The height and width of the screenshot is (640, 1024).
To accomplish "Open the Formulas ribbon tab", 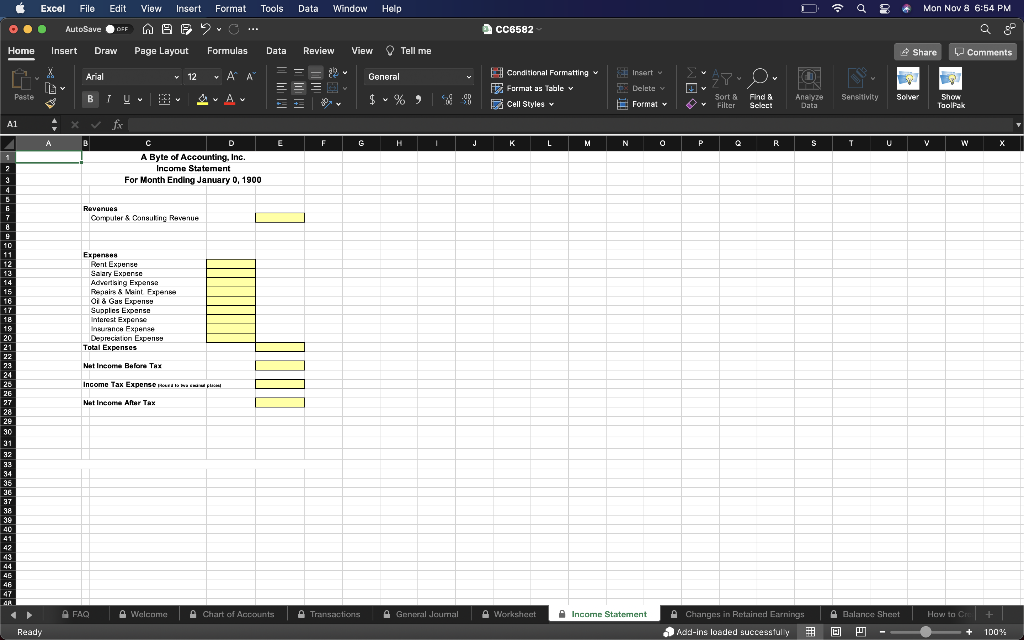I will 227,51.
